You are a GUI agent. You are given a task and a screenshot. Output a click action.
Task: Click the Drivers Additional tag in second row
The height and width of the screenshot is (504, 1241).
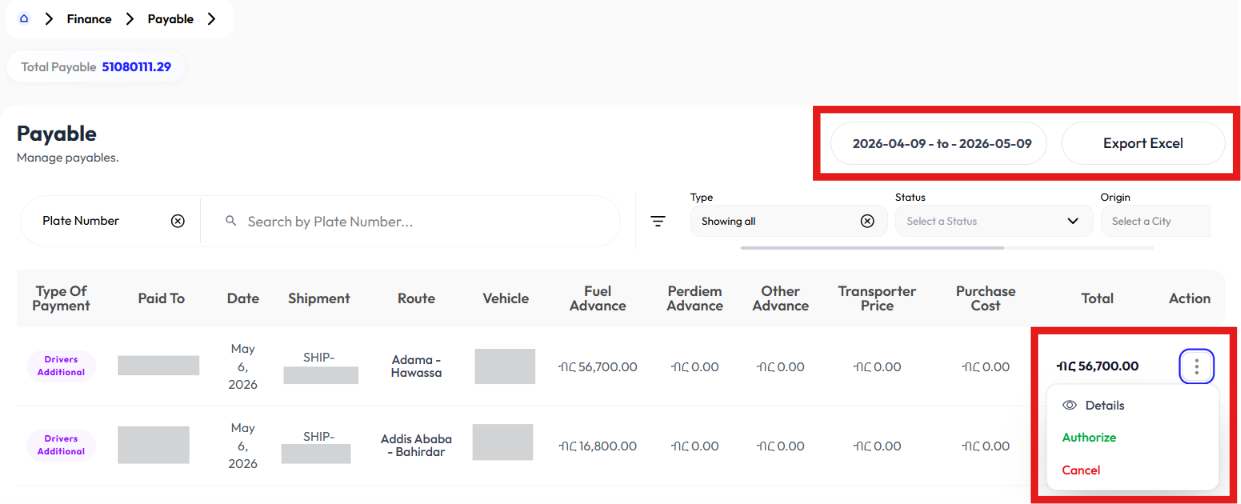[61, 445]
